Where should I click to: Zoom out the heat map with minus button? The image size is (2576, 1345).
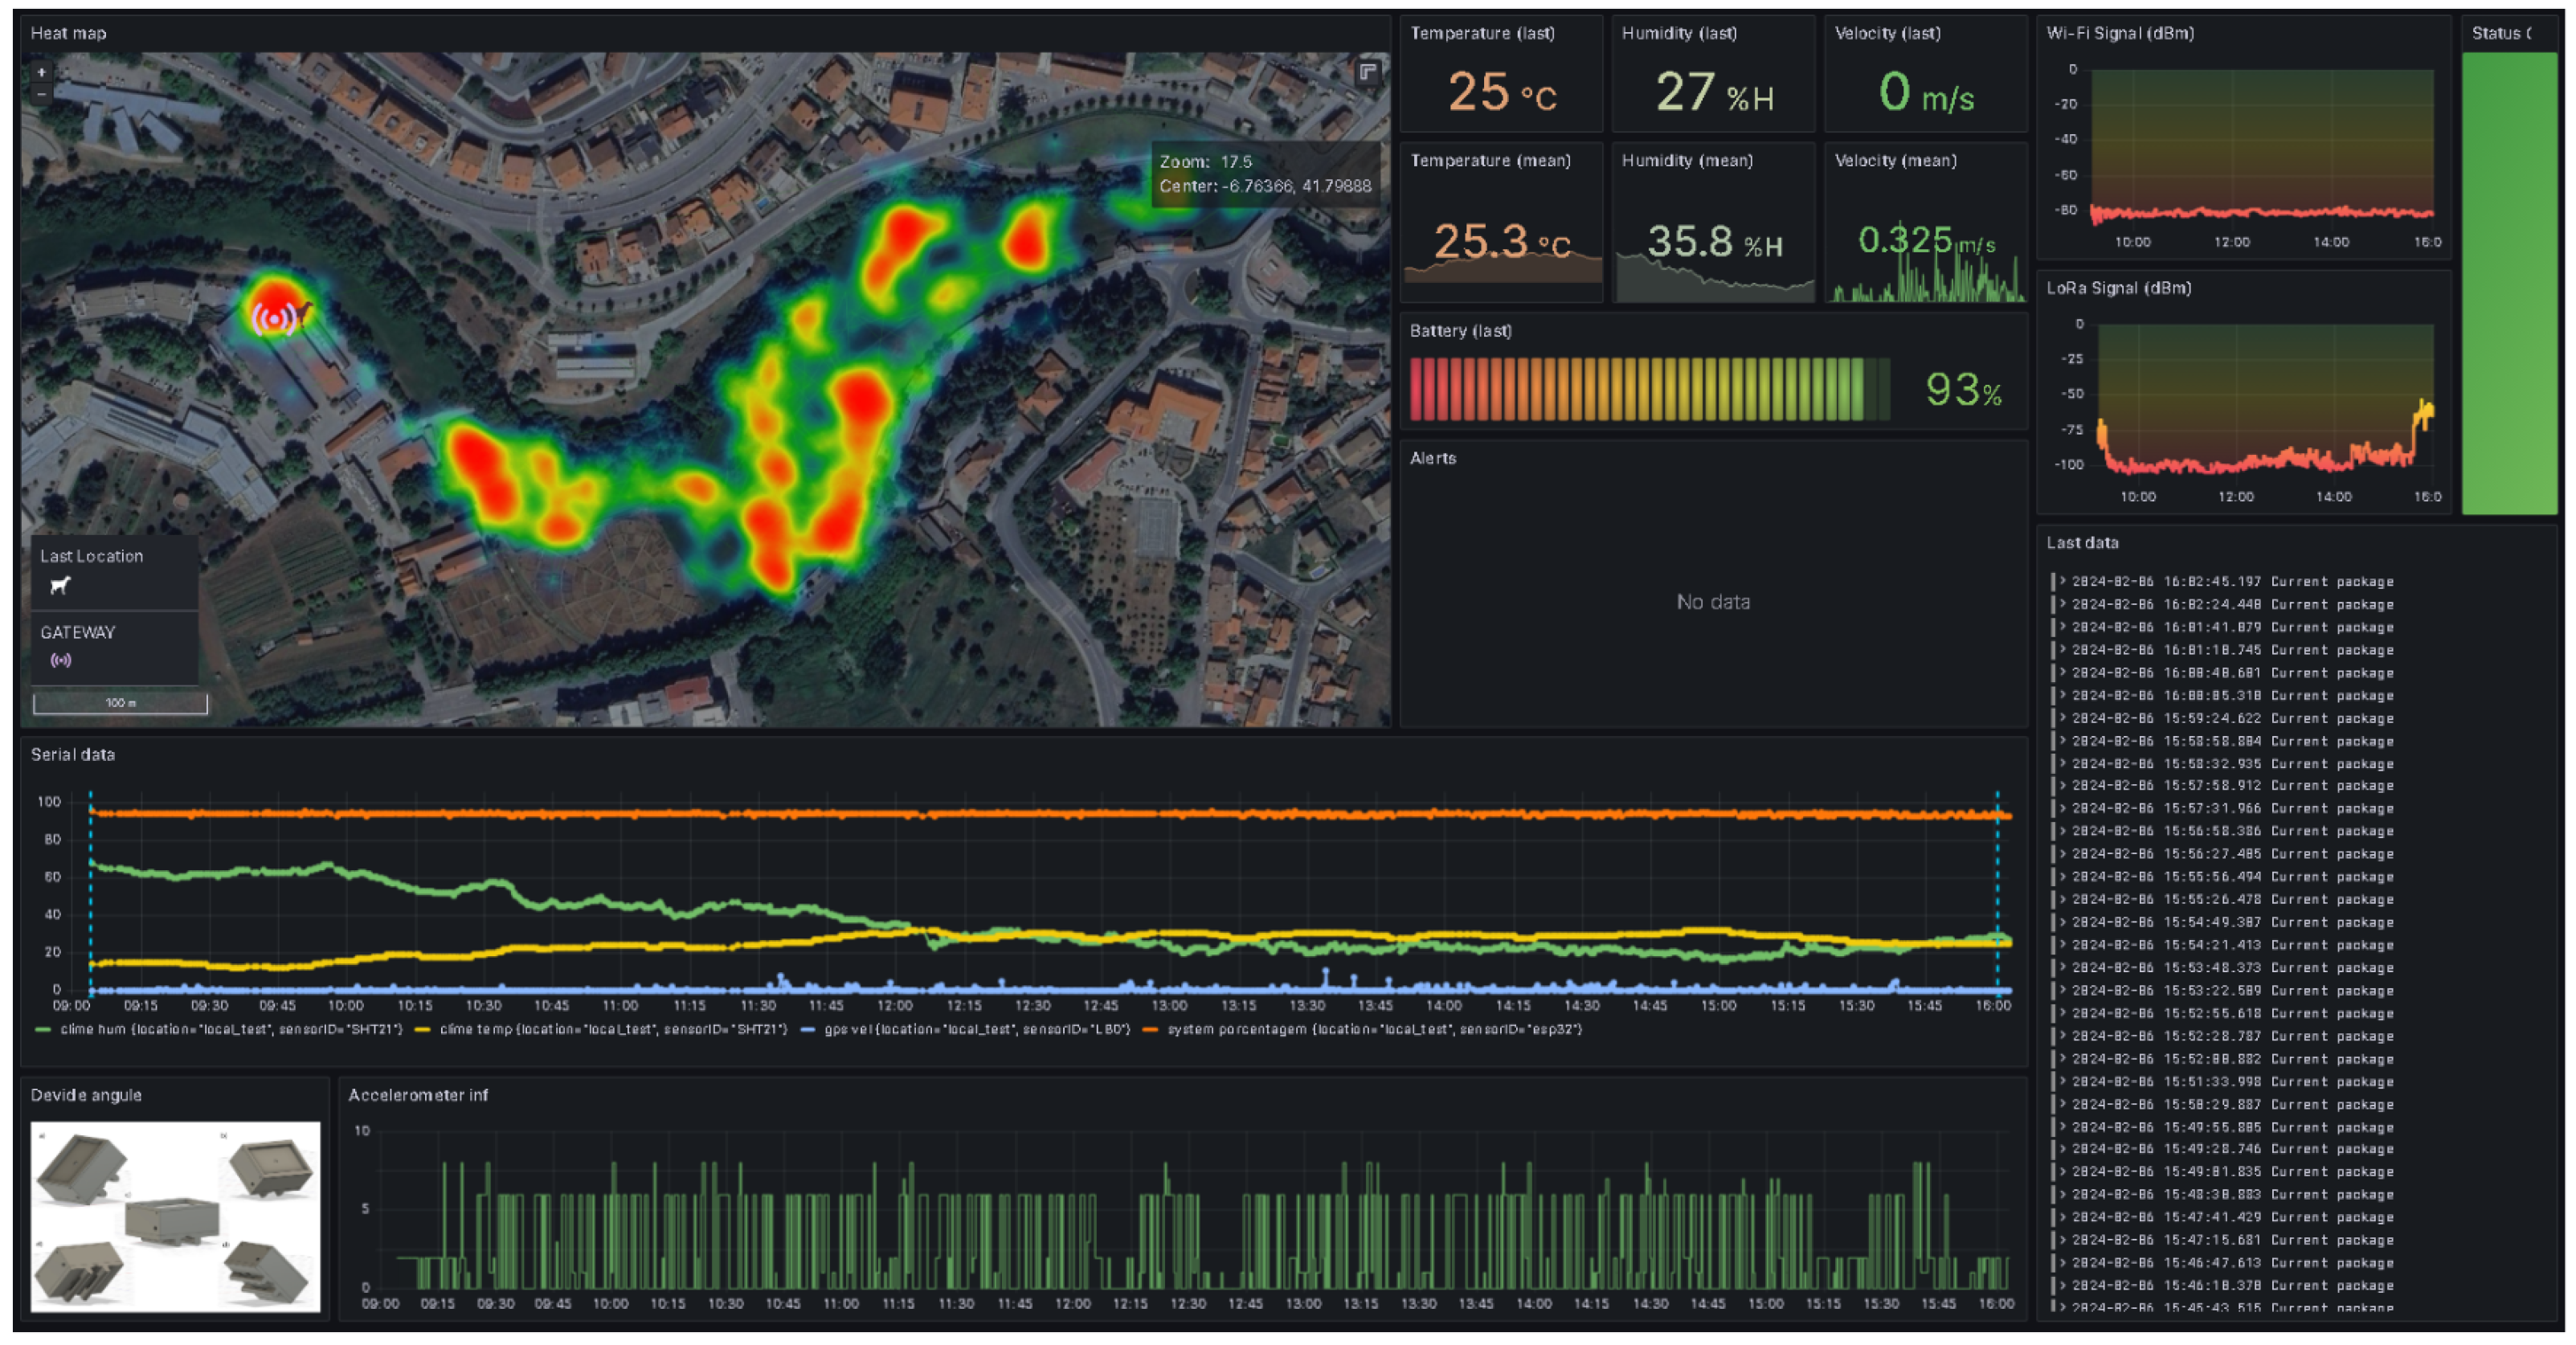tap(41, 94)
